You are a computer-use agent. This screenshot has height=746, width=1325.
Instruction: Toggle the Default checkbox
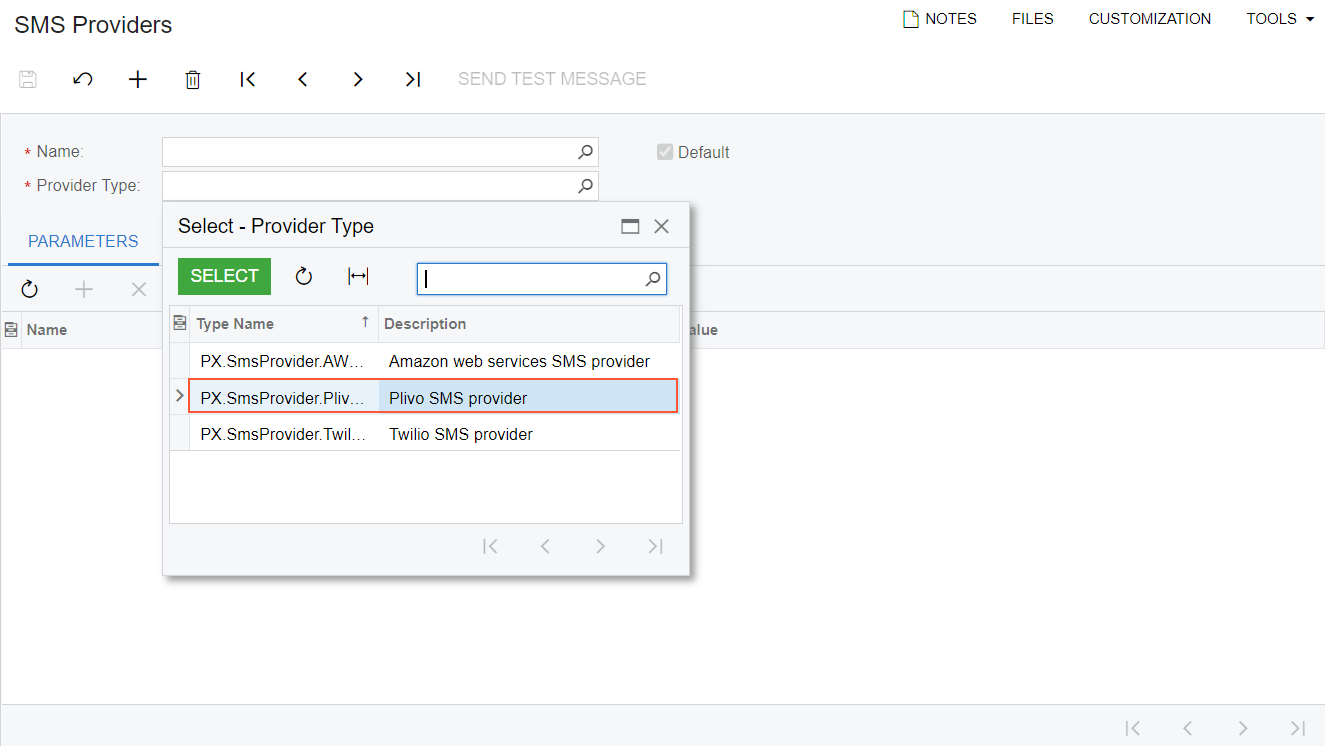(664, 152)
